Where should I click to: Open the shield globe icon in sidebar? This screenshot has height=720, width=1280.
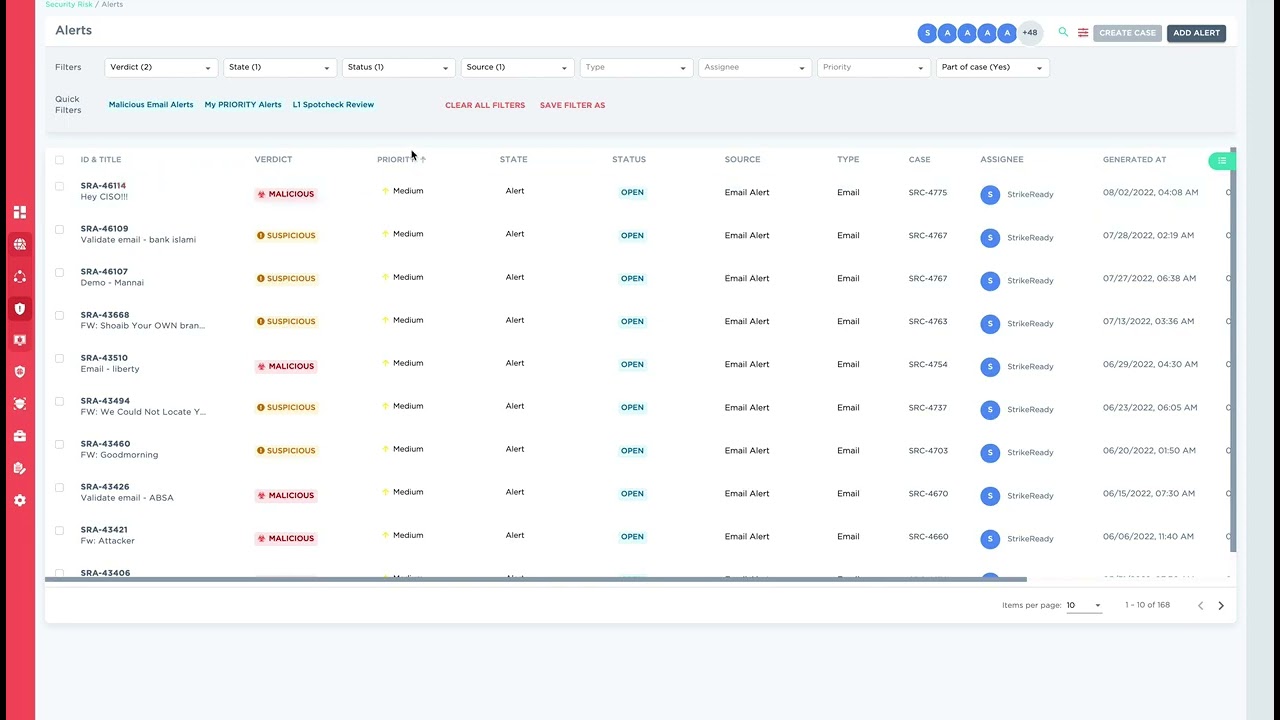(x=19, y=372)
